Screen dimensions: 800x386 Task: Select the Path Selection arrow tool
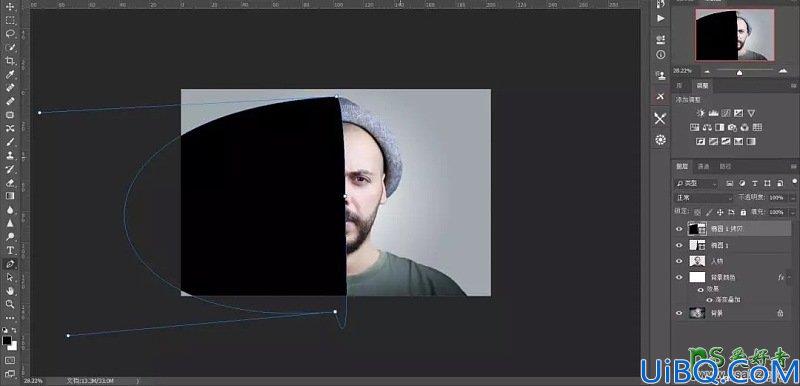click(10, 277)
